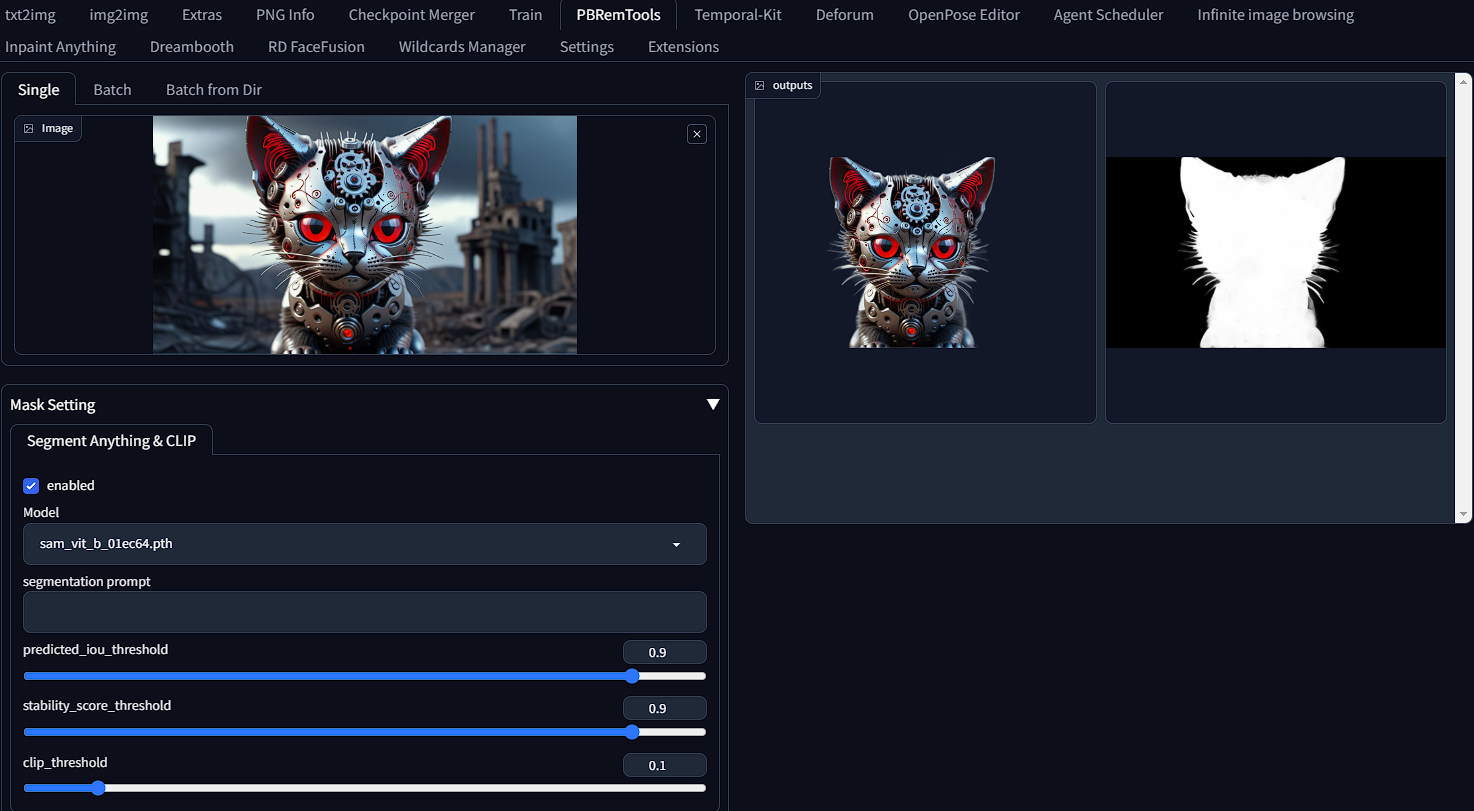The width and height of the screenshot is (1474, 811).
Task: Select the white mask output thumbnail
Action: 1275,252
